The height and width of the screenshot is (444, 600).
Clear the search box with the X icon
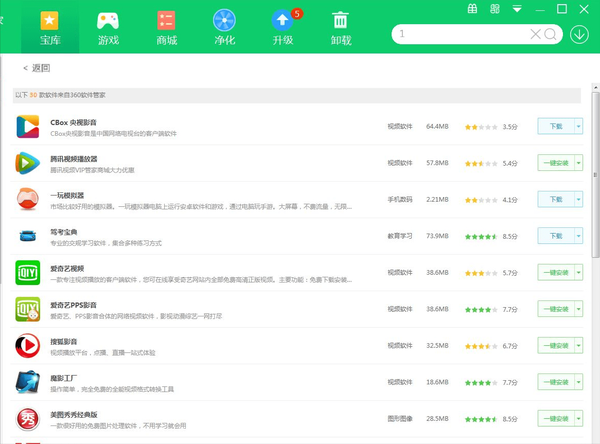[535, 34]
